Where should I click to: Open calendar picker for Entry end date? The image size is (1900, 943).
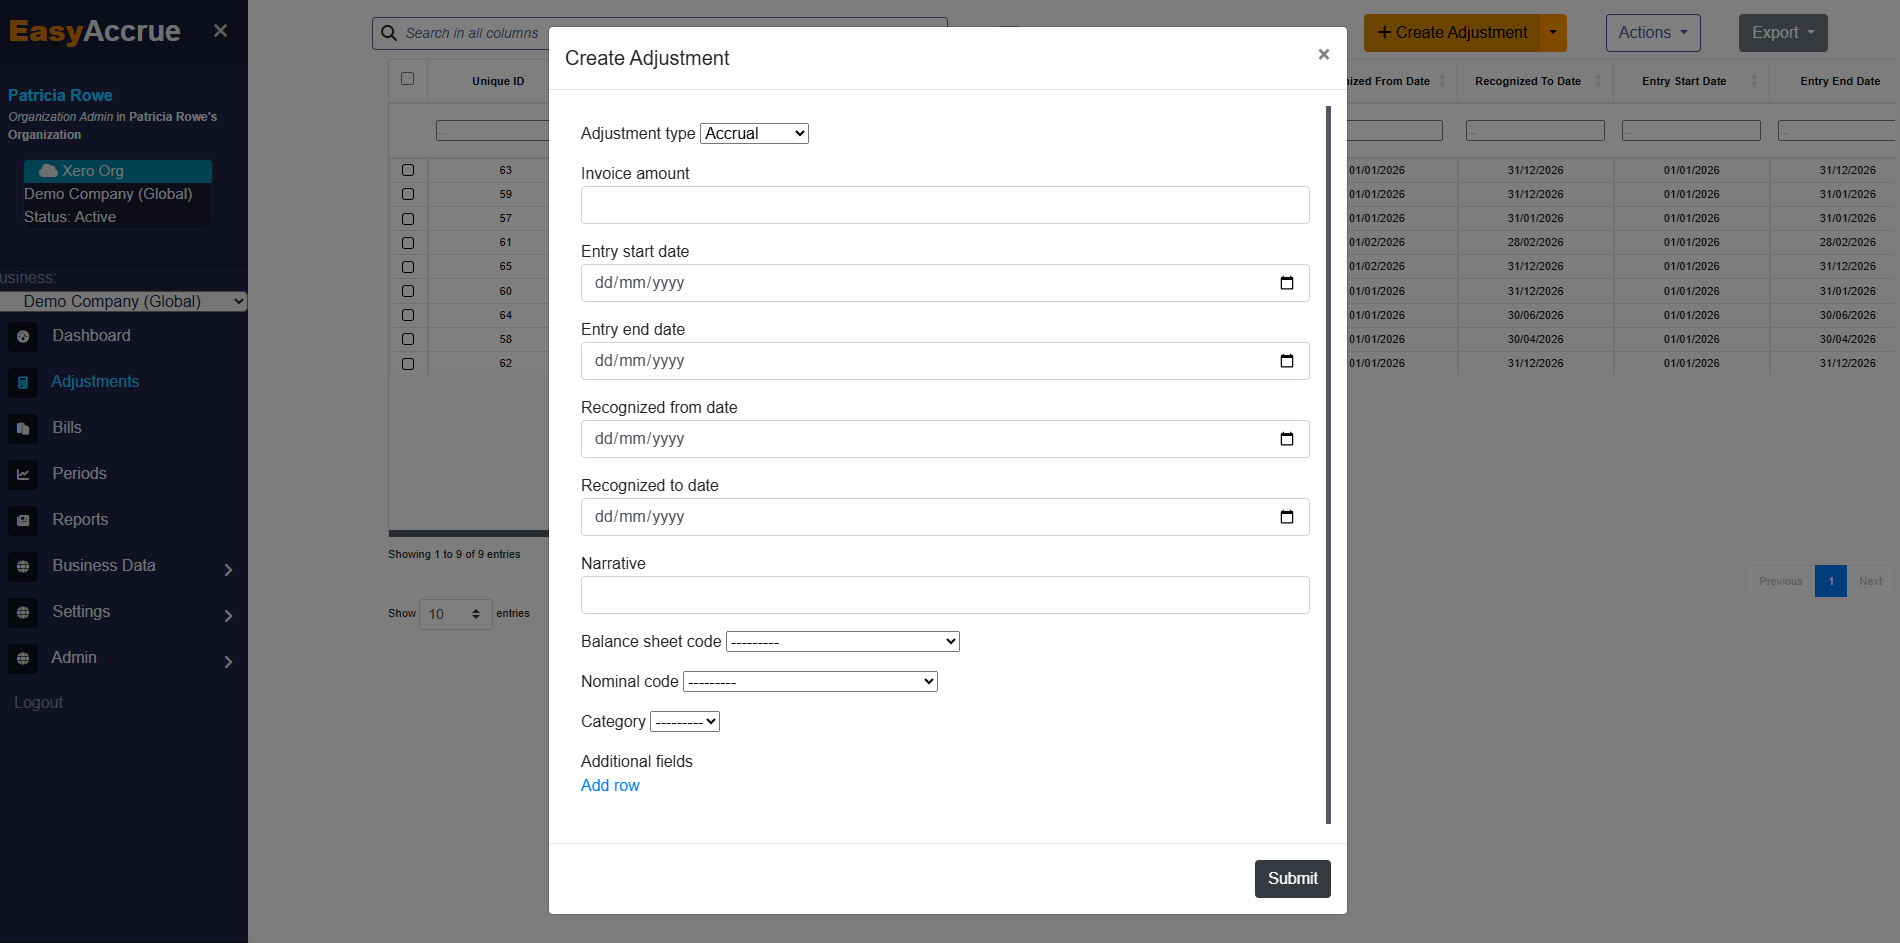point(1287,361)
